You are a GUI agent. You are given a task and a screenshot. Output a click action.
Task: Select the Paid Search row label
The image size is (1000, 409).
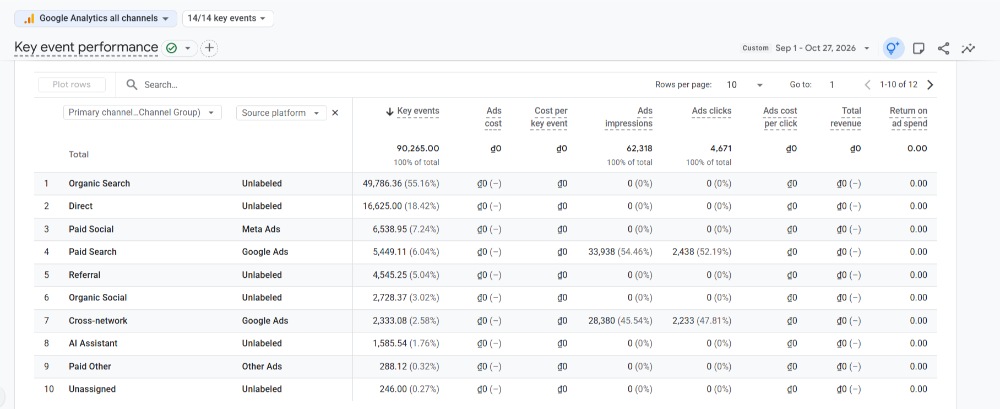[92, 252]
